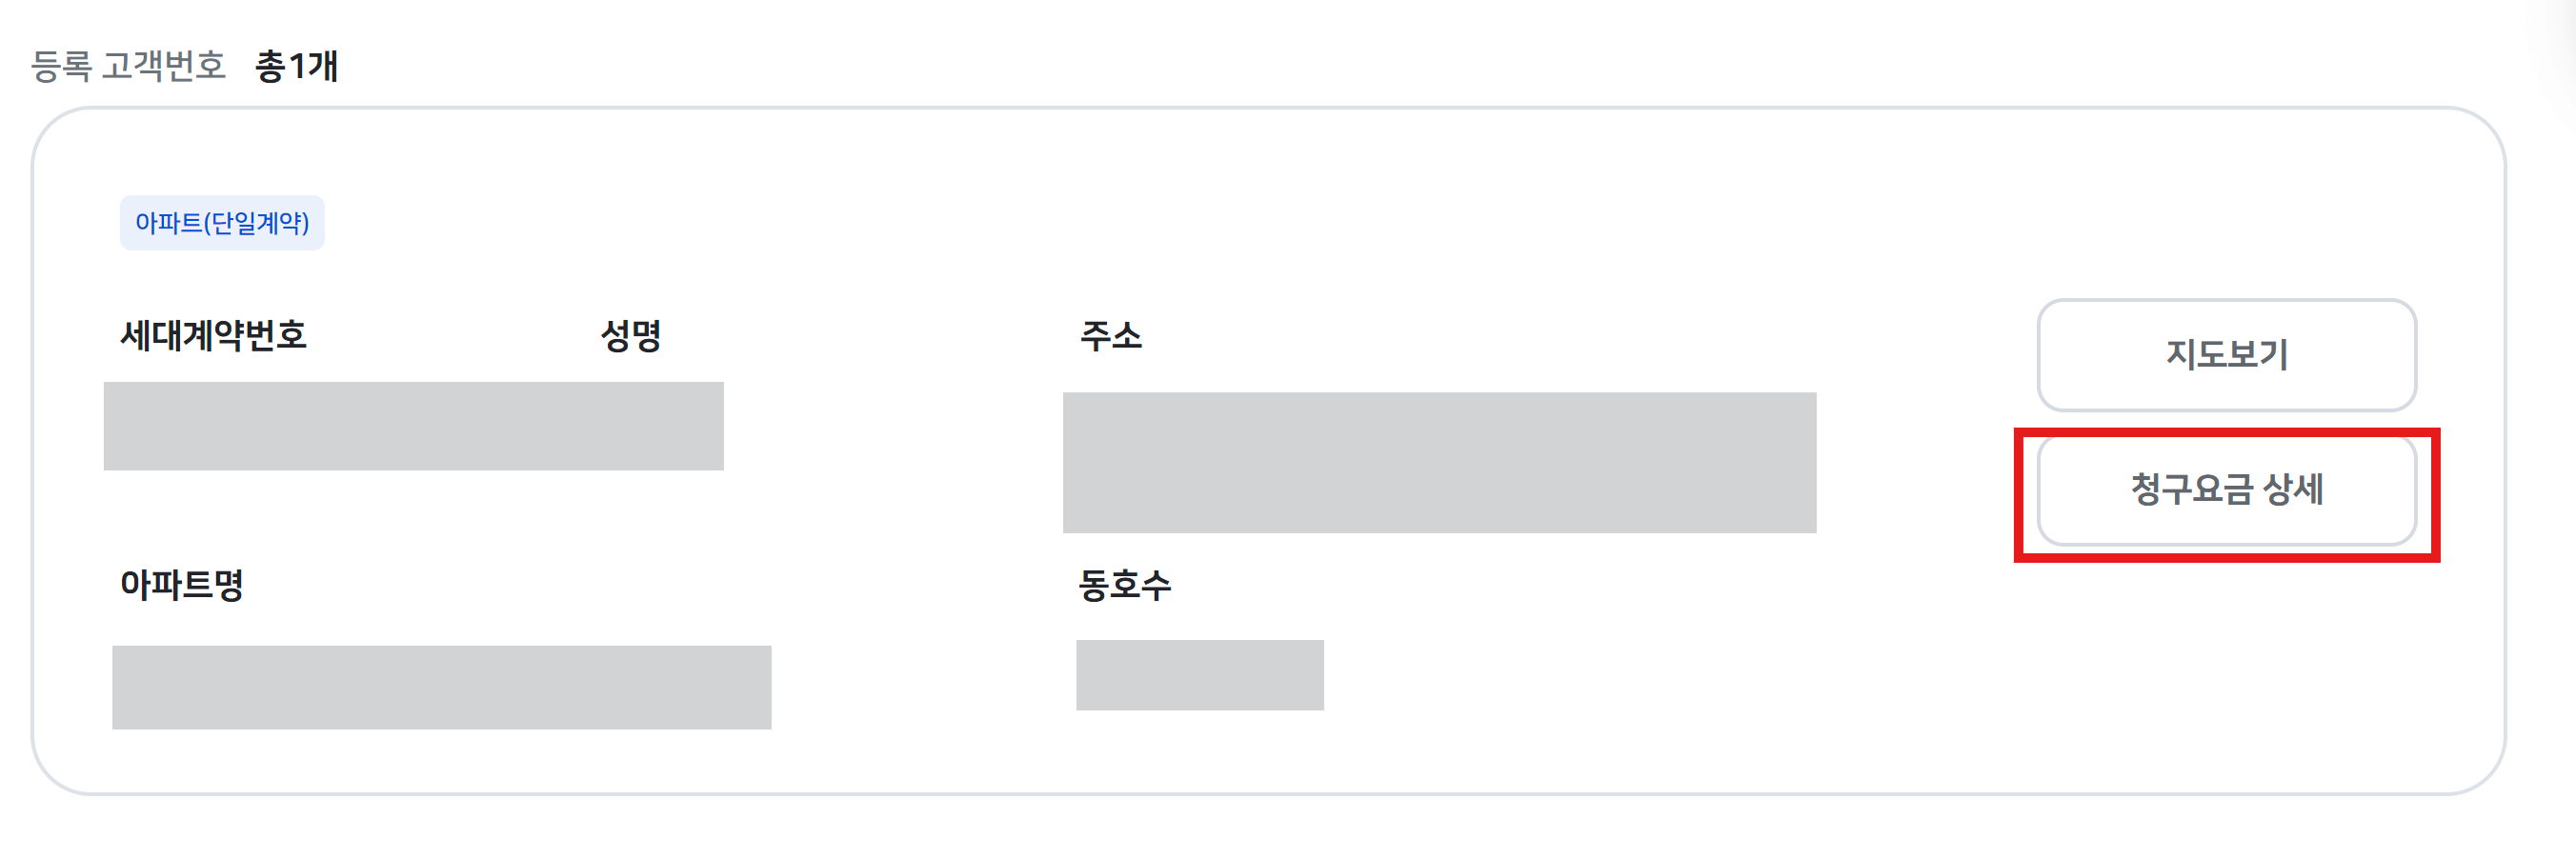
Task: Select the 아파트(단일계약) contract type badge
Action: coord(222,222)
